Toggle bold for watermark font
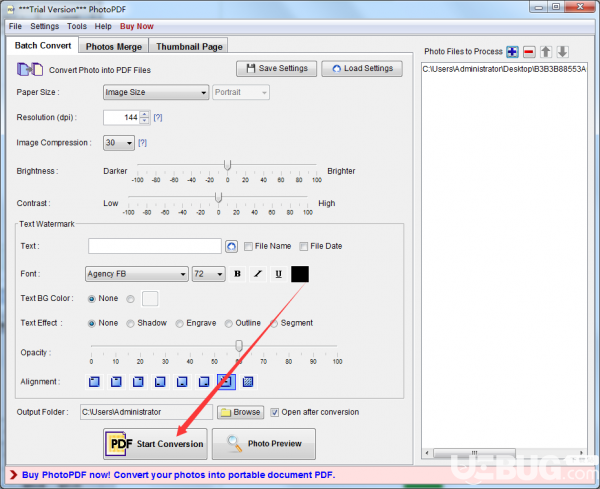 (237, 274)
